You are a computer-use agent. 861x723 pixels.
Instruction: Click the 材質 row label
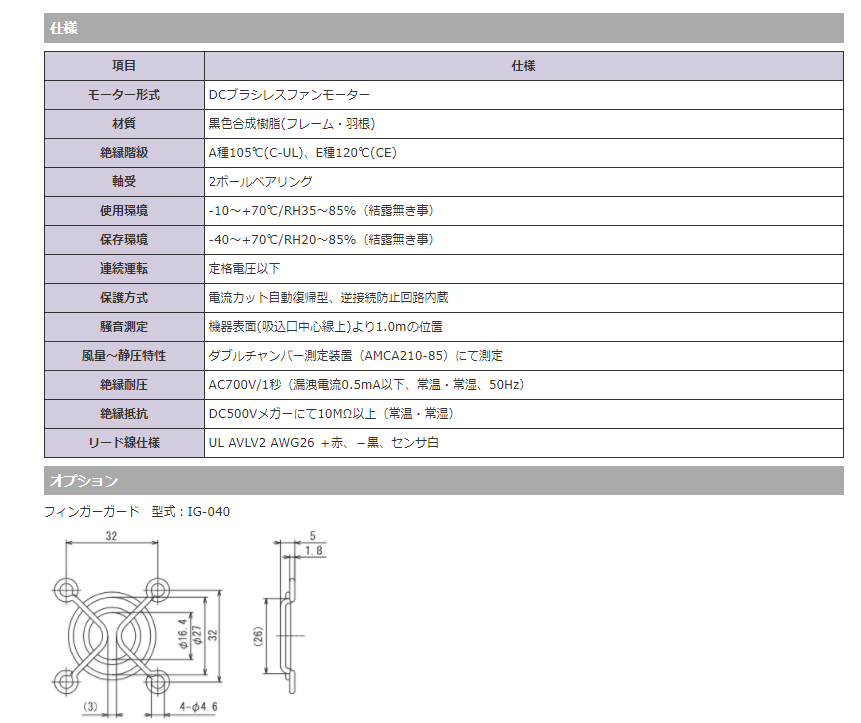point(124,124)
